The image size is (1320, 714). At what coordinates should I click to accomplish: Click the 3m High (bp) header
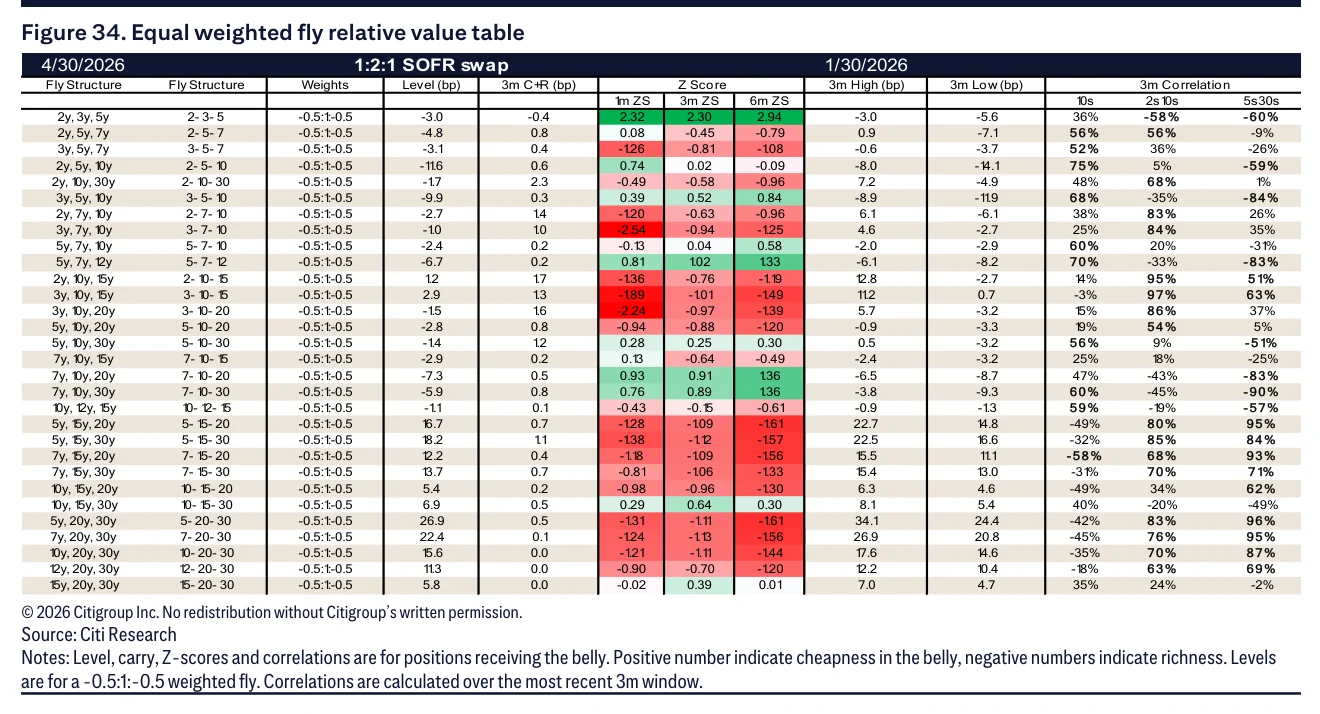[x=866, y=85]
